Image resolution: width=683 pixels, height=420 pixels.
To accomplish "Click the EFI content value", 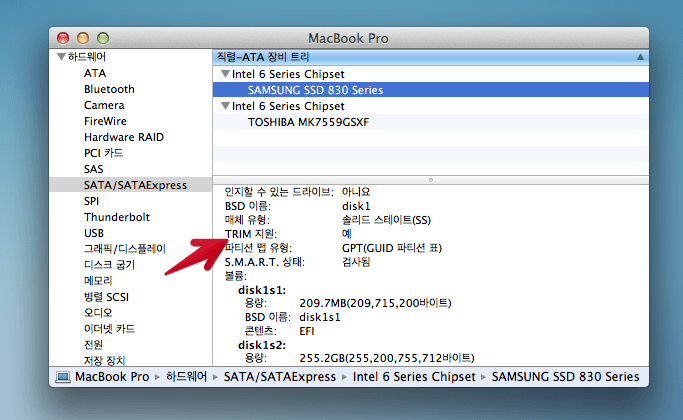I will pyautogui.click(x=307, y=331).
